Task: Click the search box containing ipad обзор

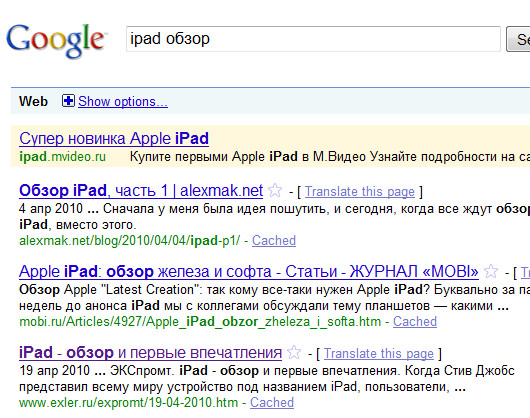Action: pos(313,39)
